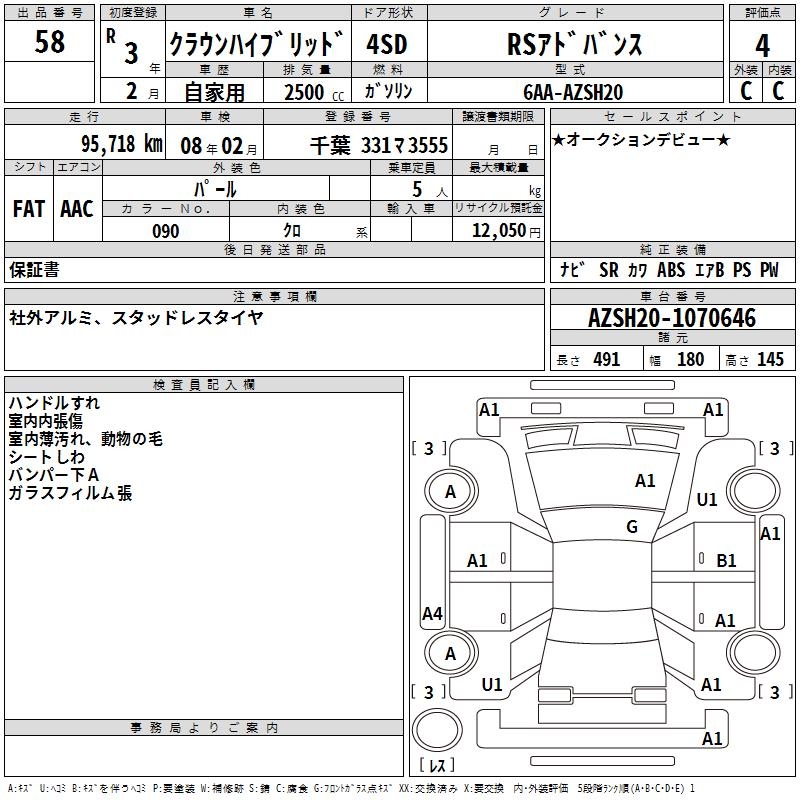Click the "リサイクル預託金" header
The height and width of the screenshot is (800, 800).
click(x=498, y=208)
